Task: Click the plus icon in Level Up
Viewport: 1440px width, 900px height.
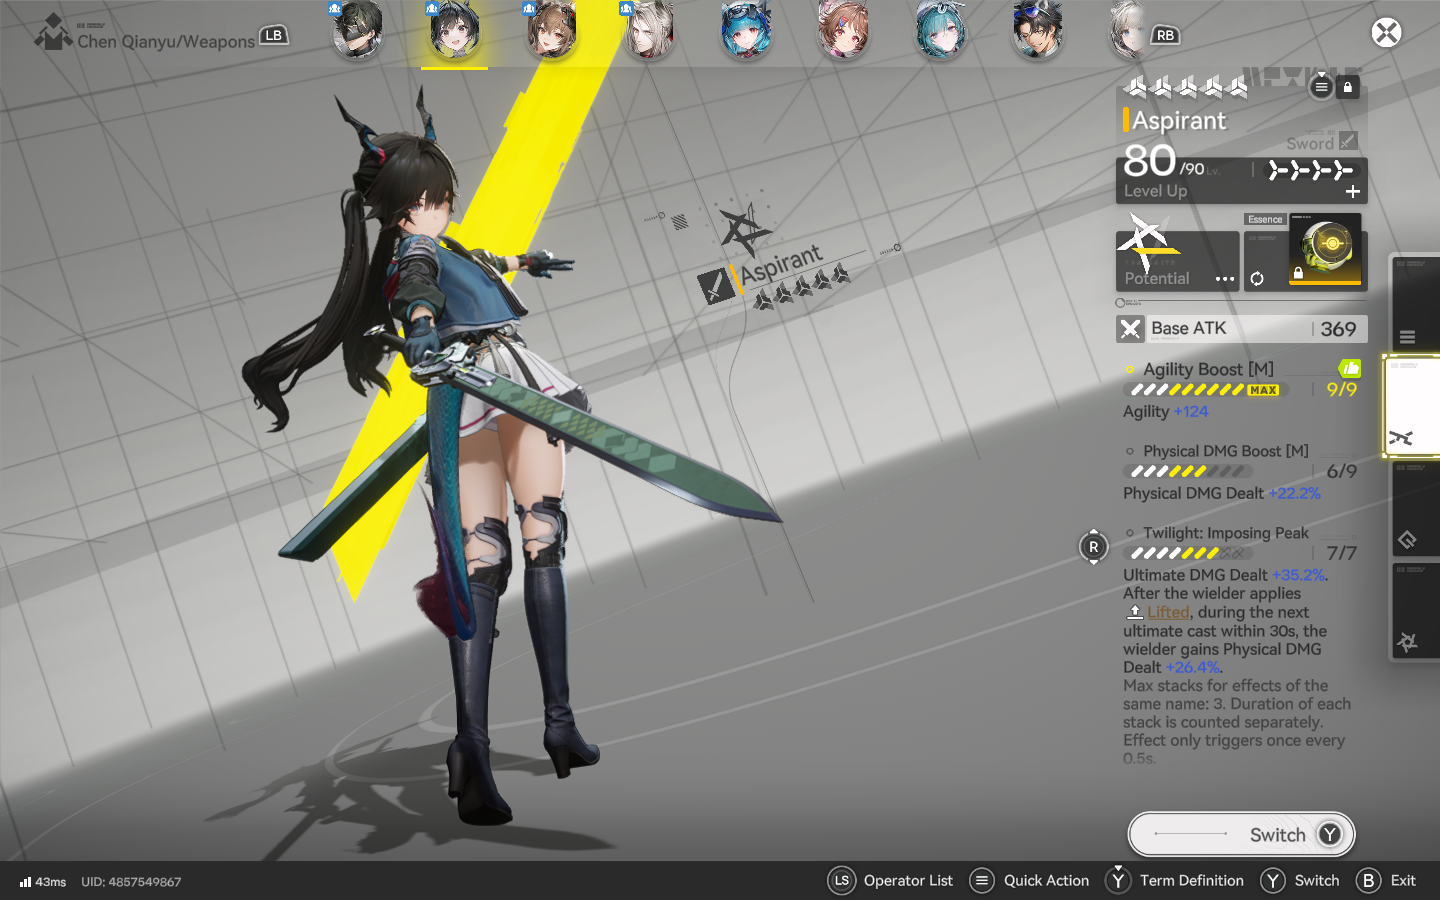Action: (1353, 191)
